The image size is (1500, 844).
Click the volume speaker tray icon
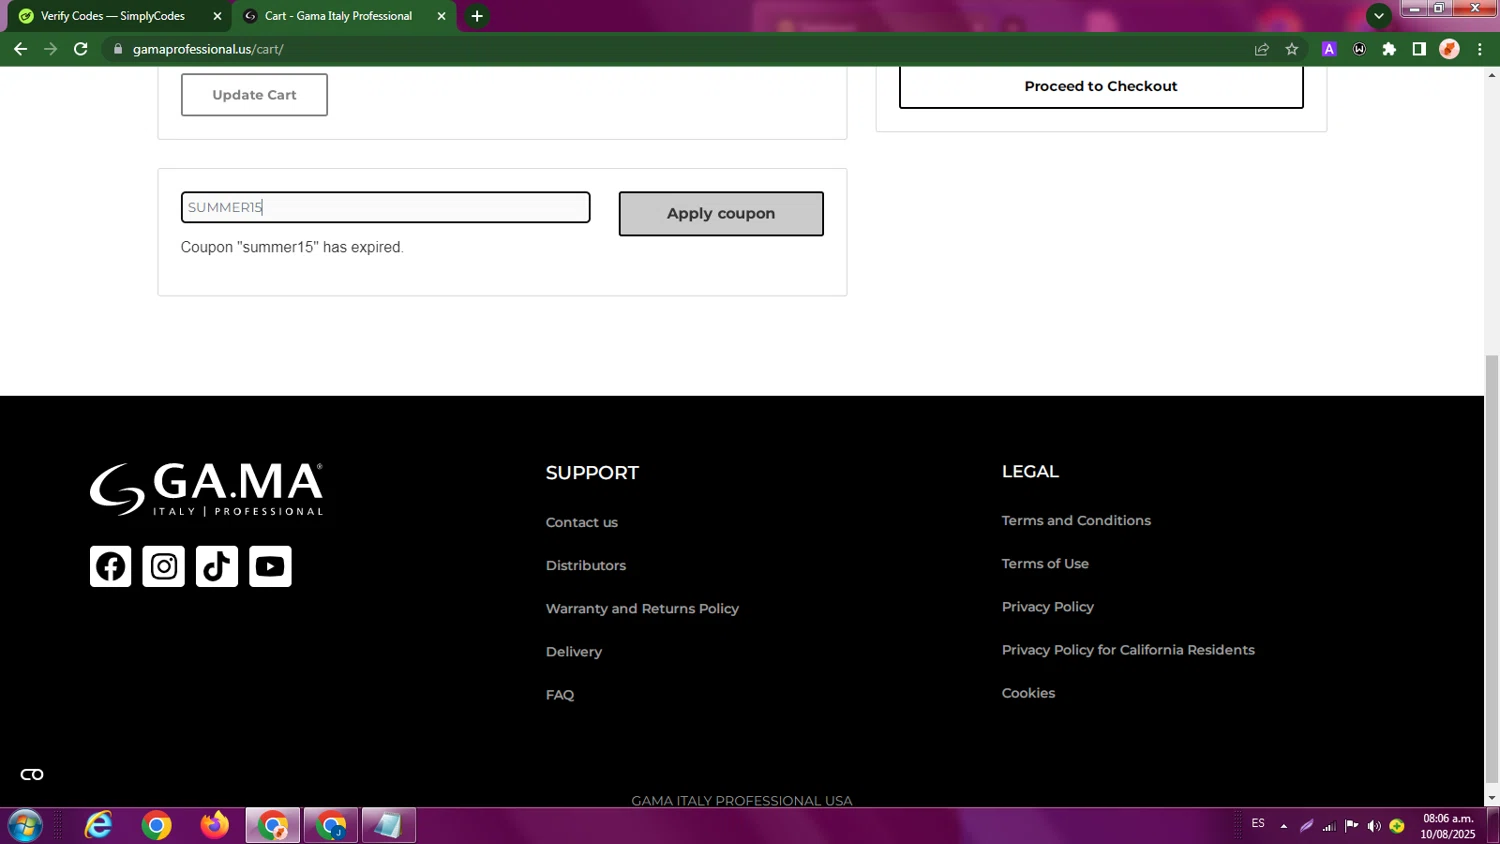[1374, 826]
